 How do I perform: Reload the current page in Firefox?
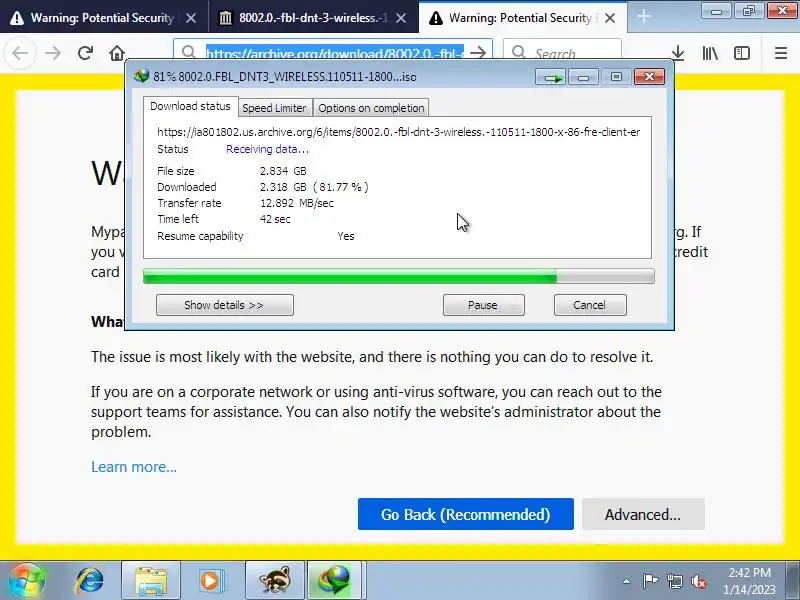pos(85,53)
